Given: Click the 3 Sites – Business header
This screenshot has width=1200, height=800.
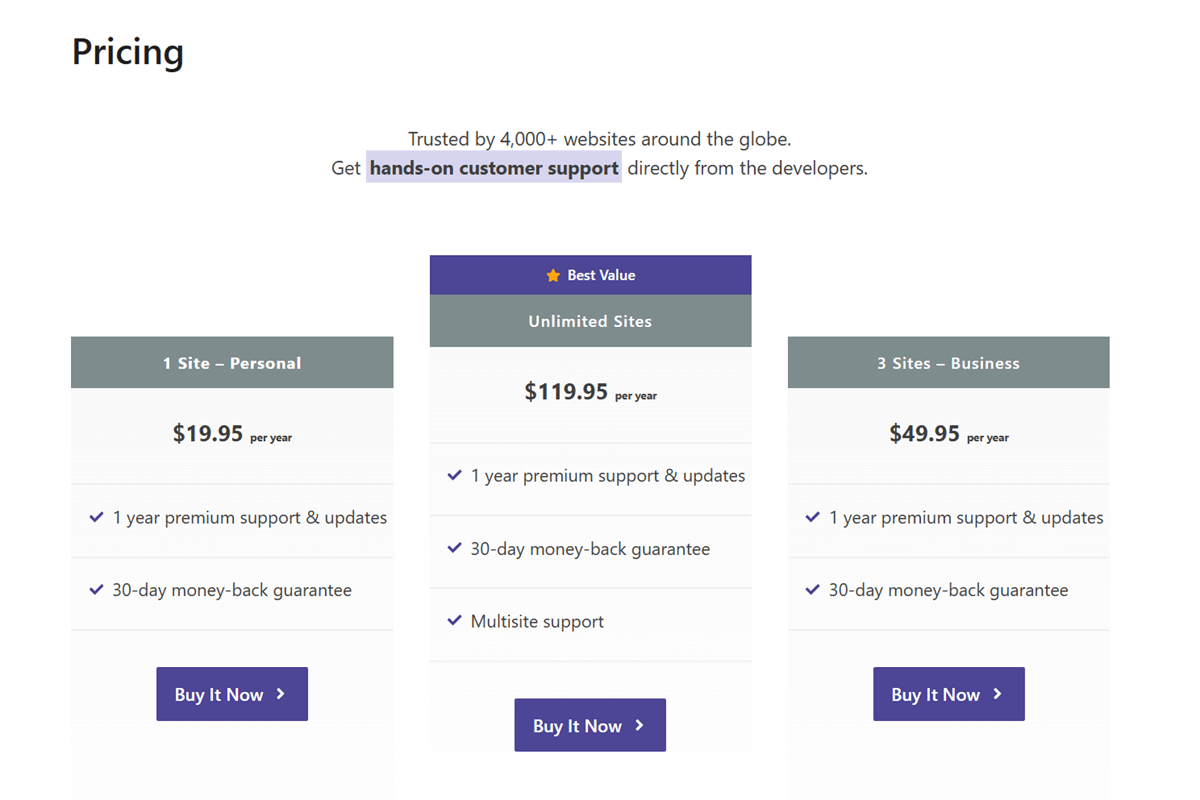Looking at the screenshot, I should (948, 362).
